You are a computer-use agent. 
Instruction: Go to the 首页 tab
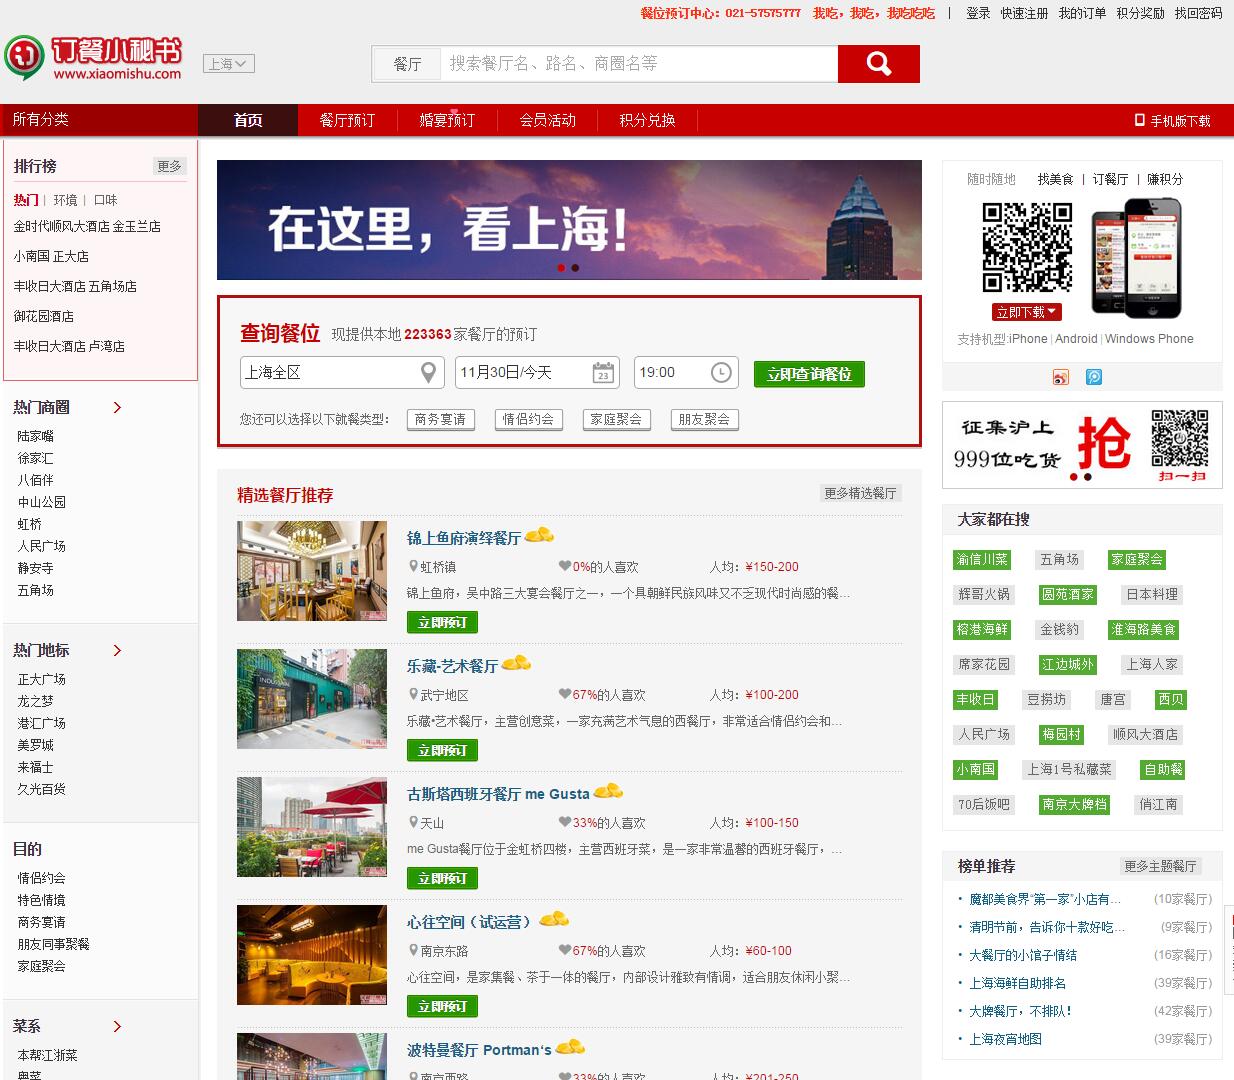pyautogui.click(x=248, y=120)
